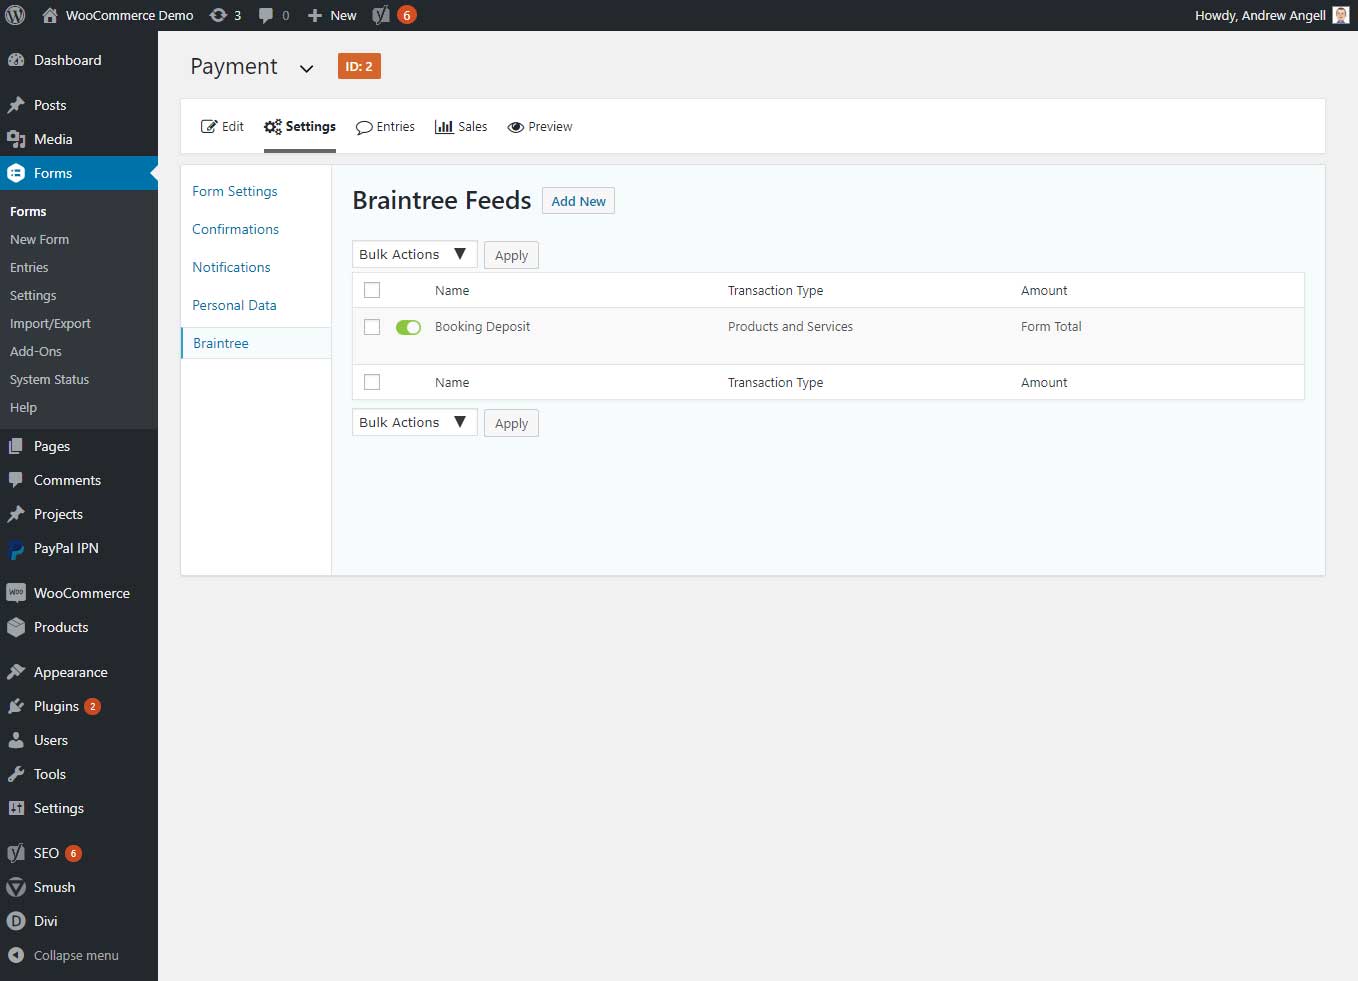This screenshot has height=981, width=1358.
Task: Open the comments bubble icon in admin bar
Action: pyautogui.click(x=266, y=15)
